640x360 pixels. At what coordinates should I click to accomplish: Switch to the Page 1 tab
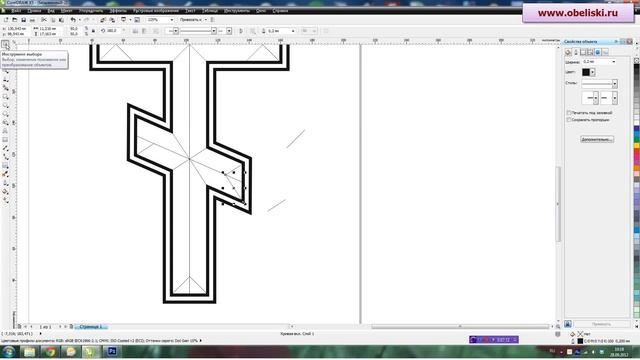[91, 327]
